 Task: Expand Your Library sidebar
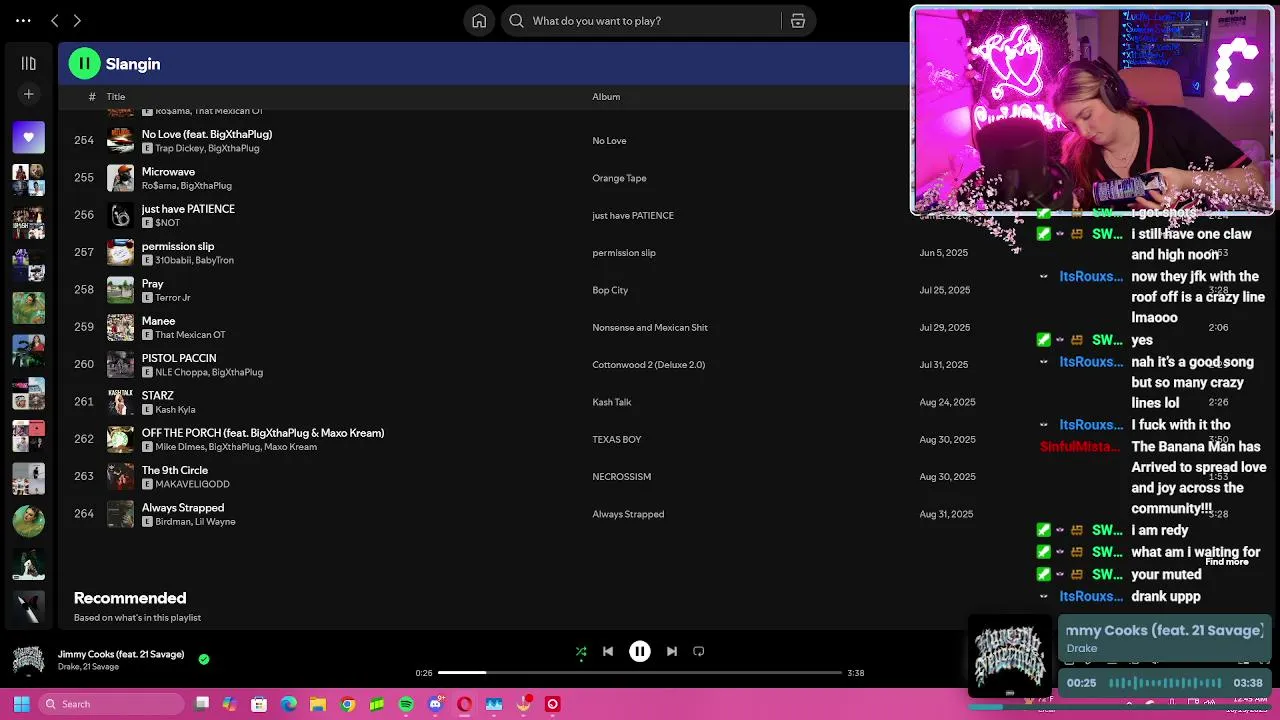(28, 63)
